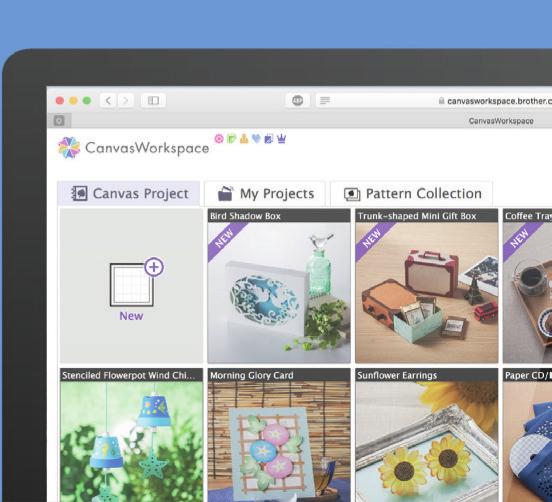The width and height of the screenshot is (552, 502).
Task: Click the Canvas Project notebook icon
Action: [x=80, y=193]
